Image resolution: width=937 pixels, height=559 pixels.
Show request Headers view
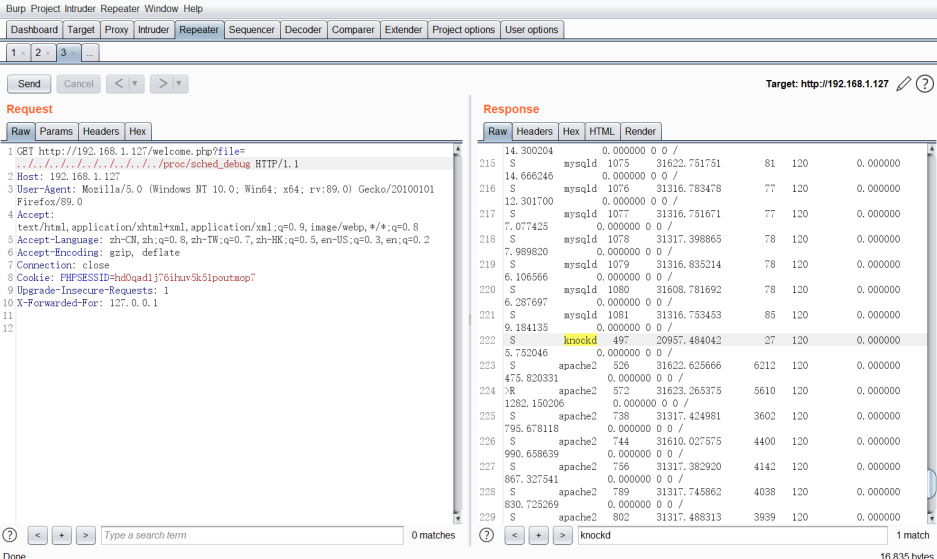click(101, 131)
